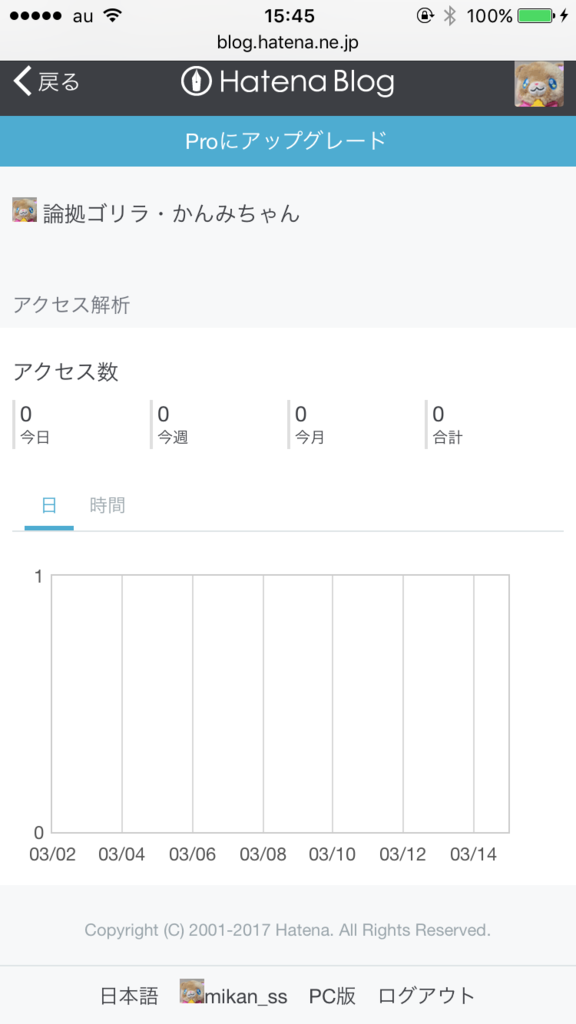The image size is (576, 1024).
Task: Click ログアウト to log out
Action: pos(426,997)
